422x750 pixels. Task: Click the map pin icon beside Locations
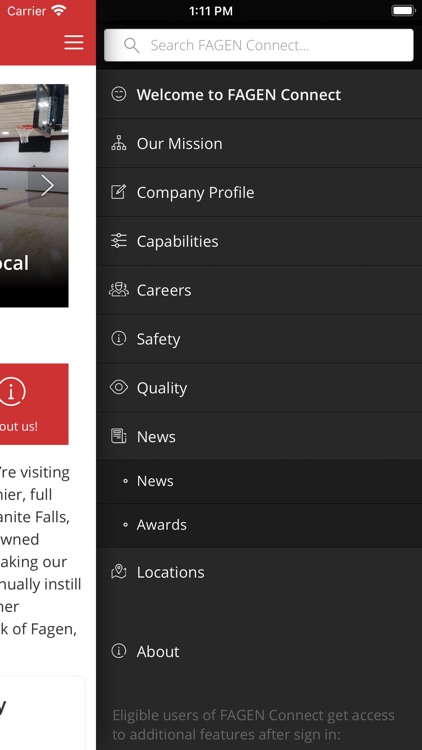pyautogui.click(x=118, y=572)
